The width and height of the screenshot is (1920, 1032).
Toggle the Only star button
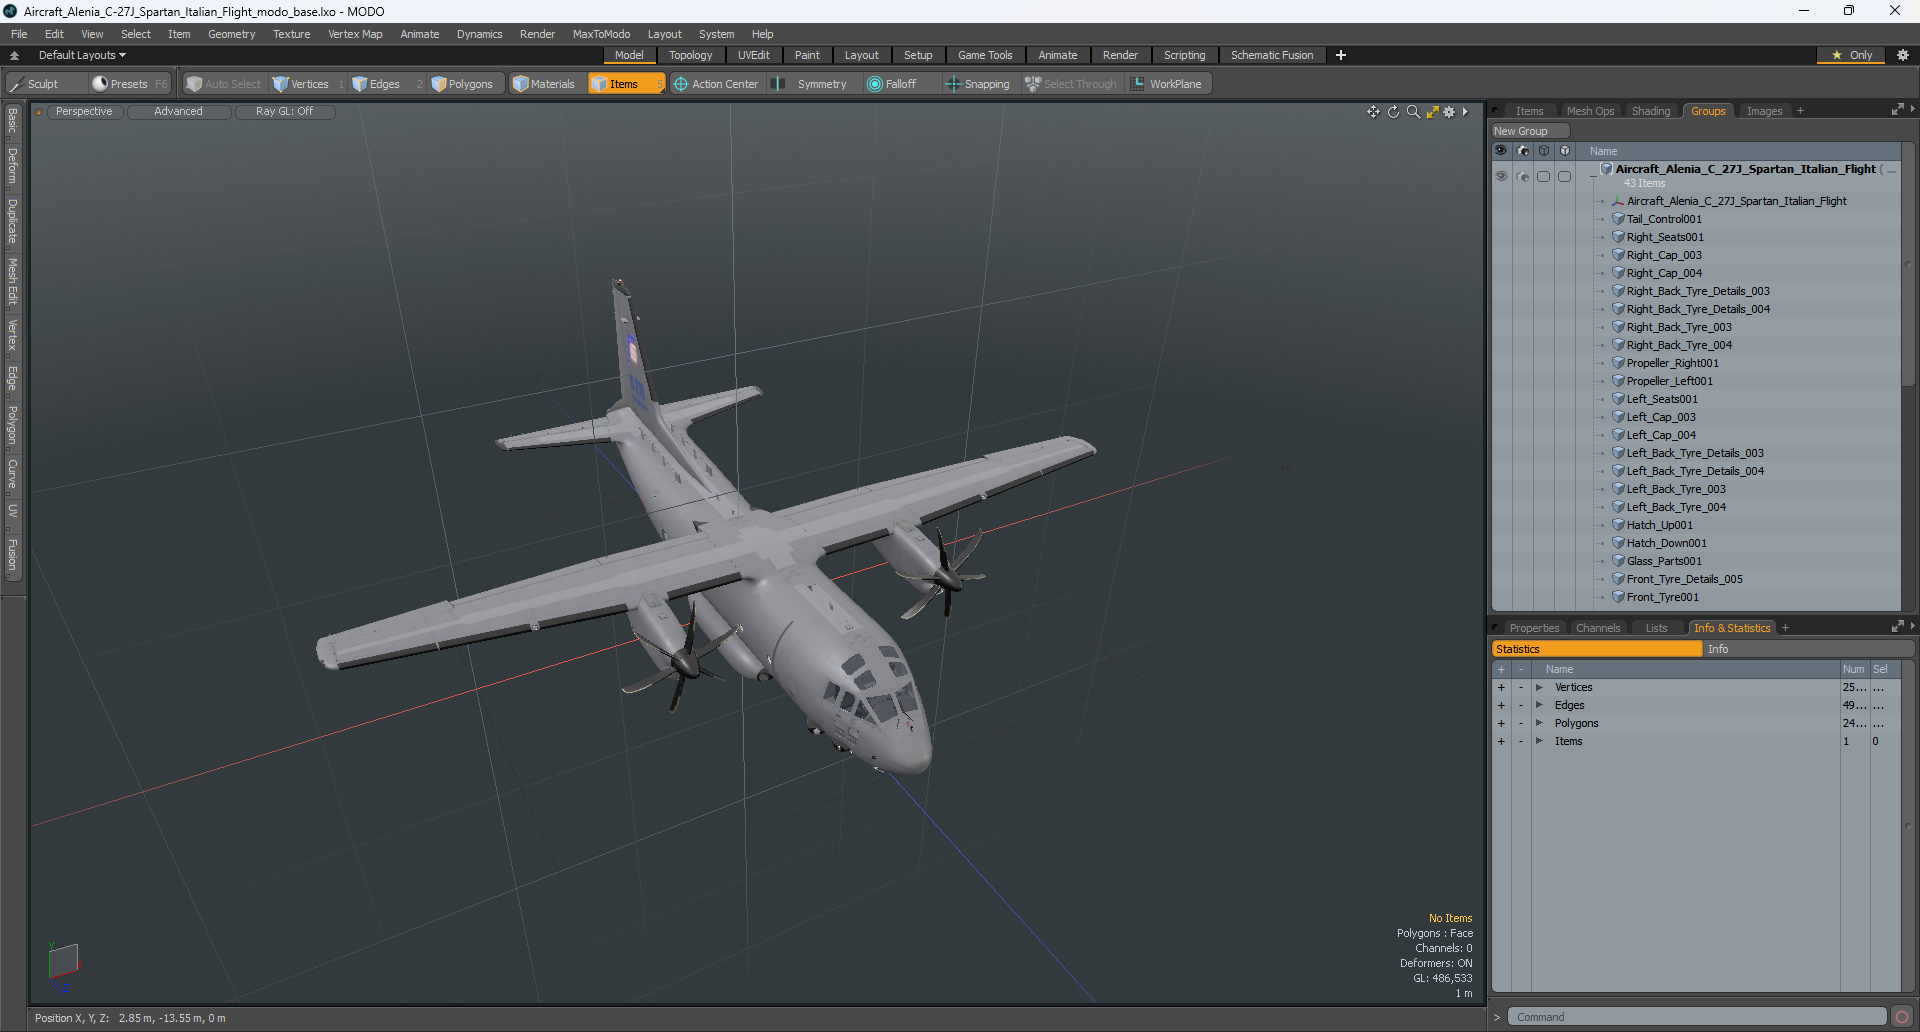pos(1851,55)
